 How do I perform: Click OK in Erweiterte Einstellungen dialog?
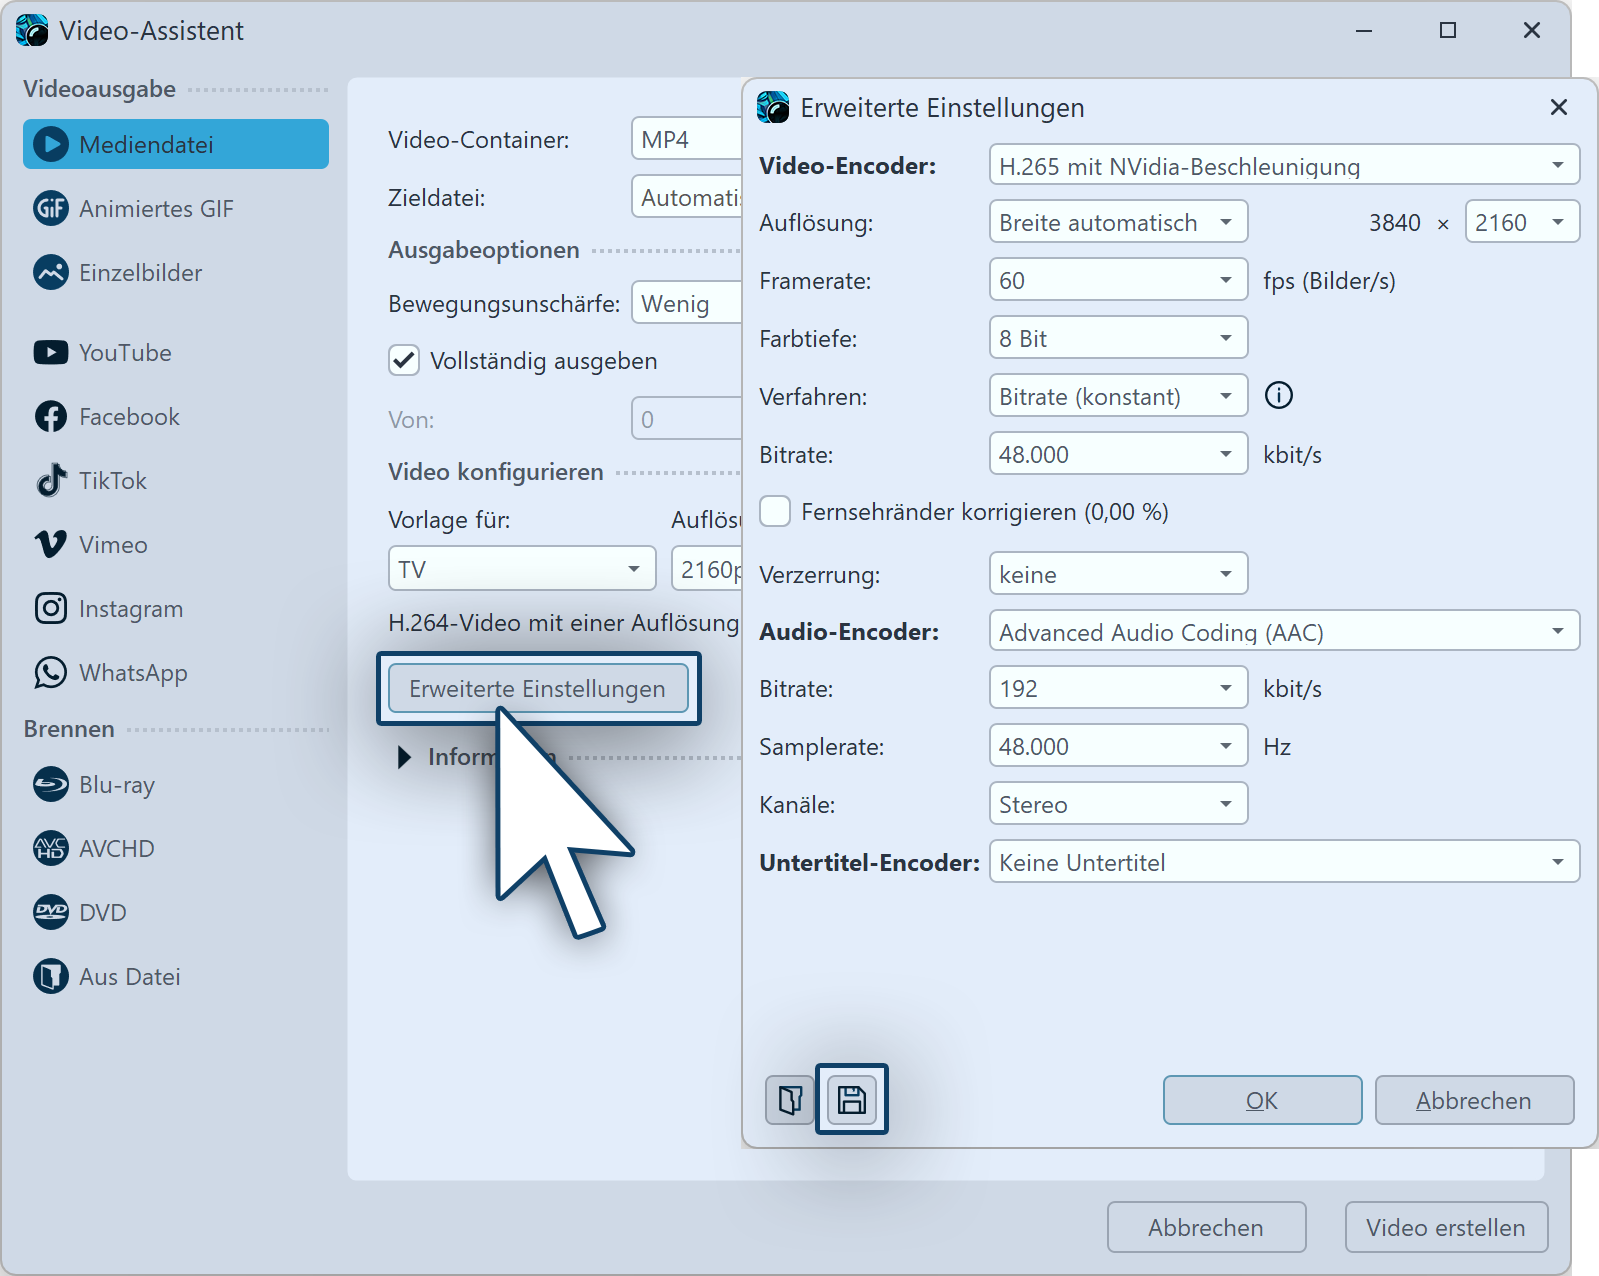point(1261,1100)
